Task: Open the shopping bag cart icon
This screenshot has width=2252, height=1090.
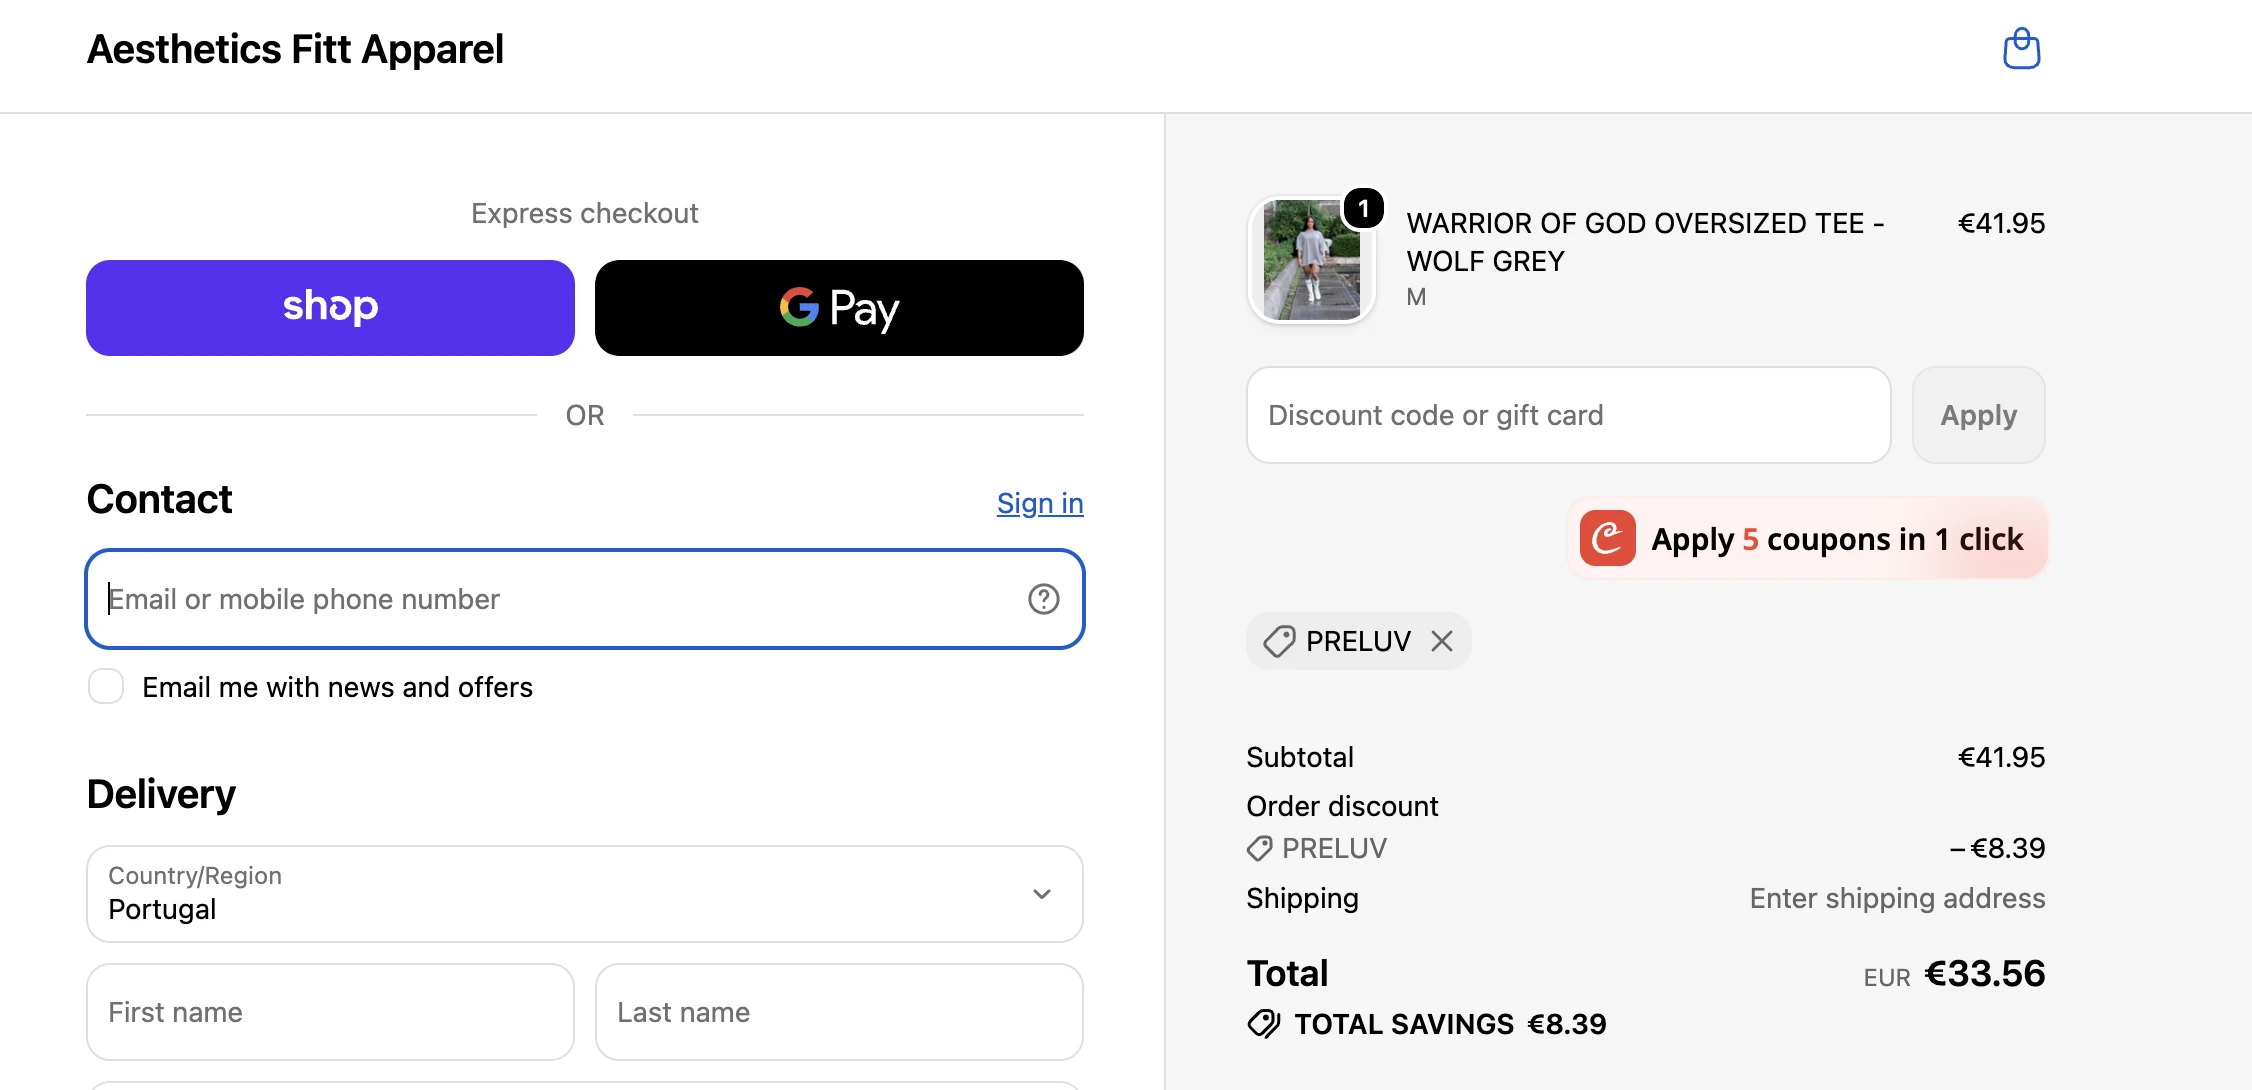Action: [x=2021, y=48]
